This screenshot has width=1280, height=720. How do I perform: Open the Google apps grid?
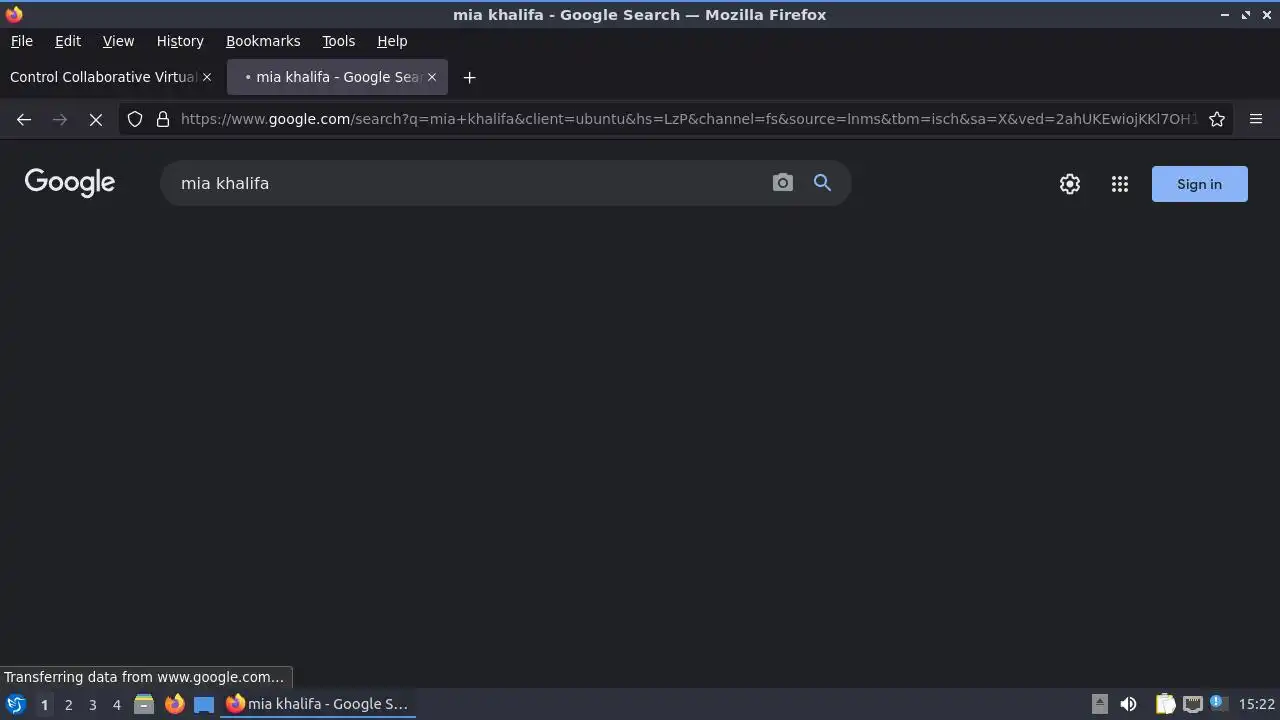1120,184
